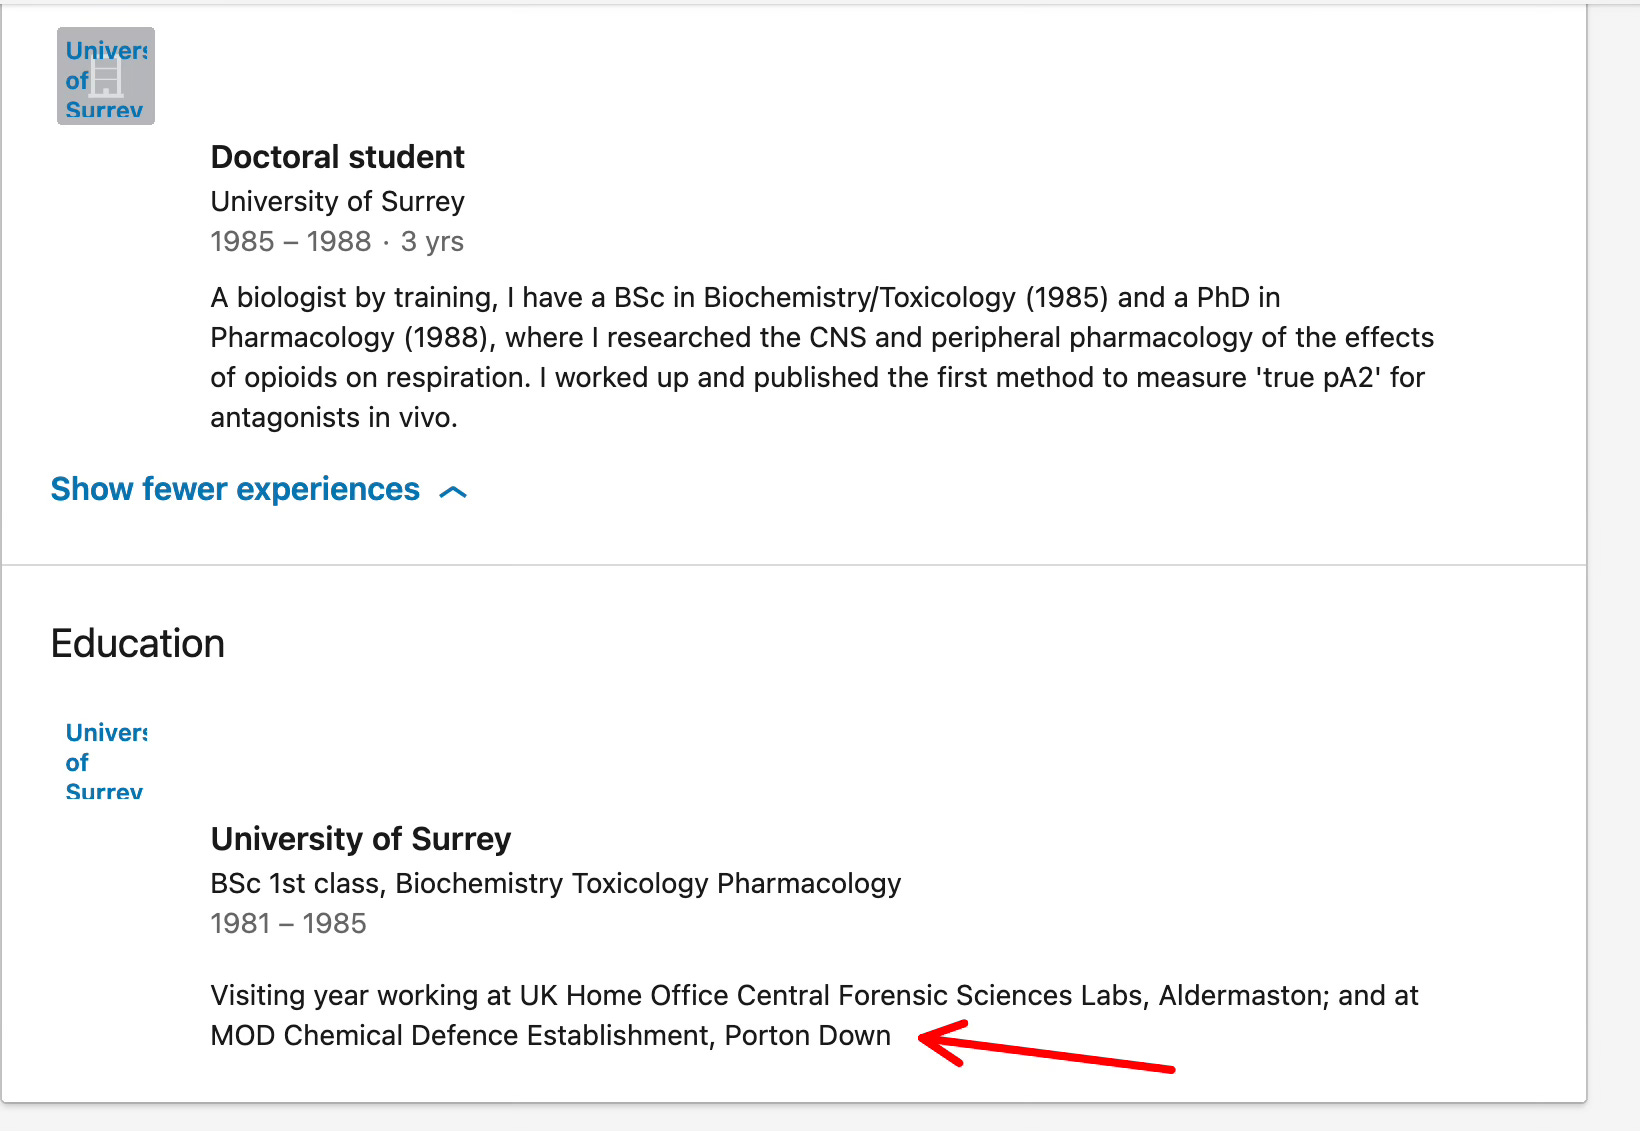Click the Education section heading
The width and height of the screenshot is (1640, 1131).
pyautogui.click(x=138, y=643)
